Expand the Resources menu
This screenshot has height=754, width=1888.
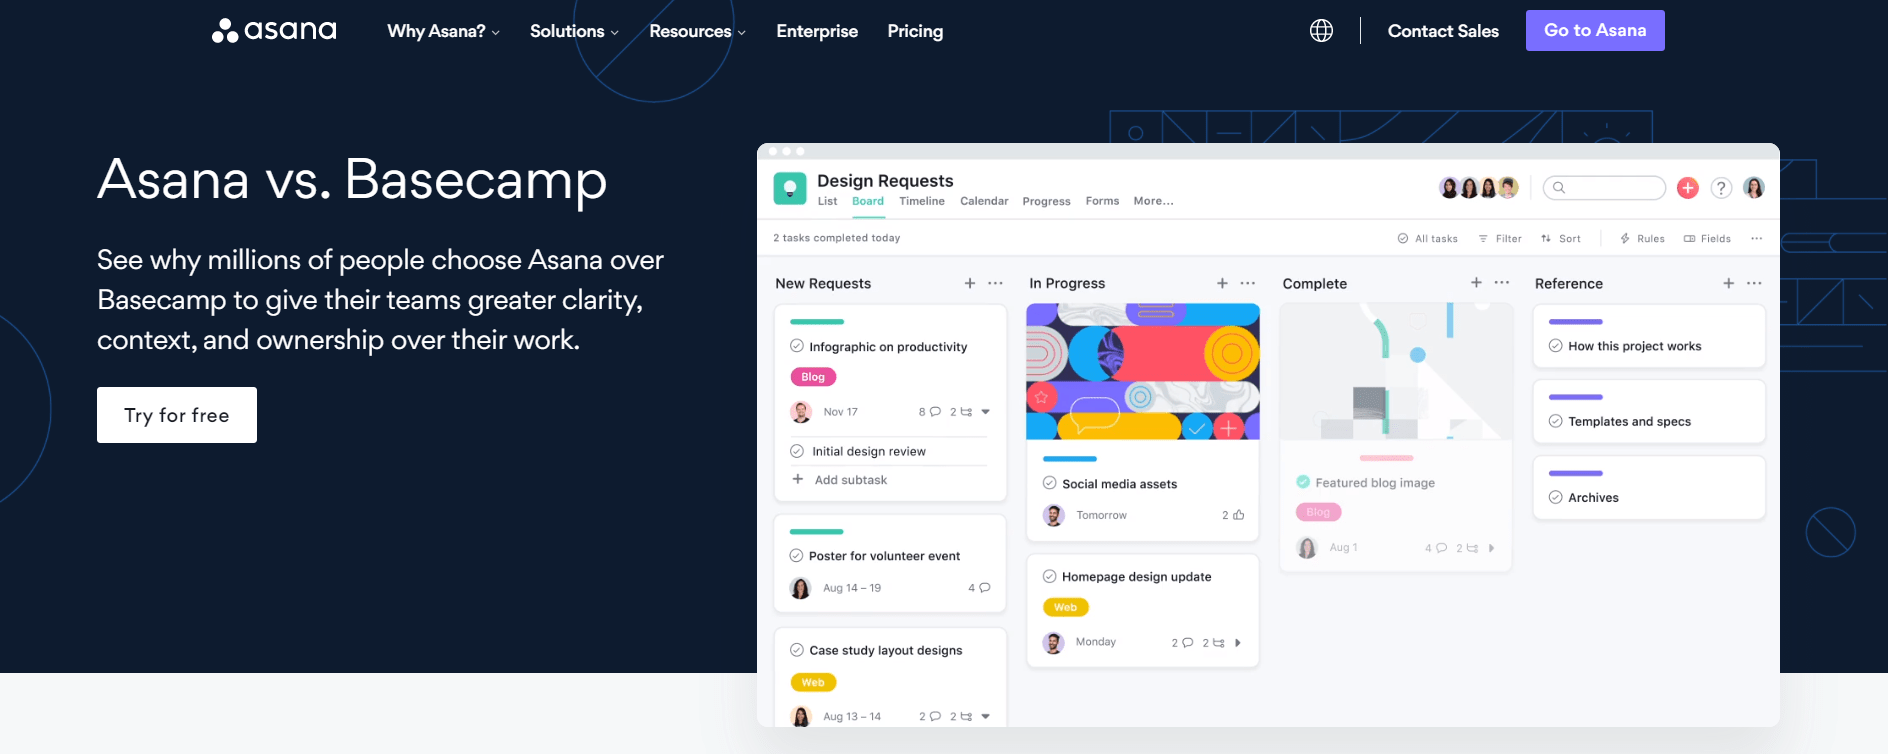point(697,31)
